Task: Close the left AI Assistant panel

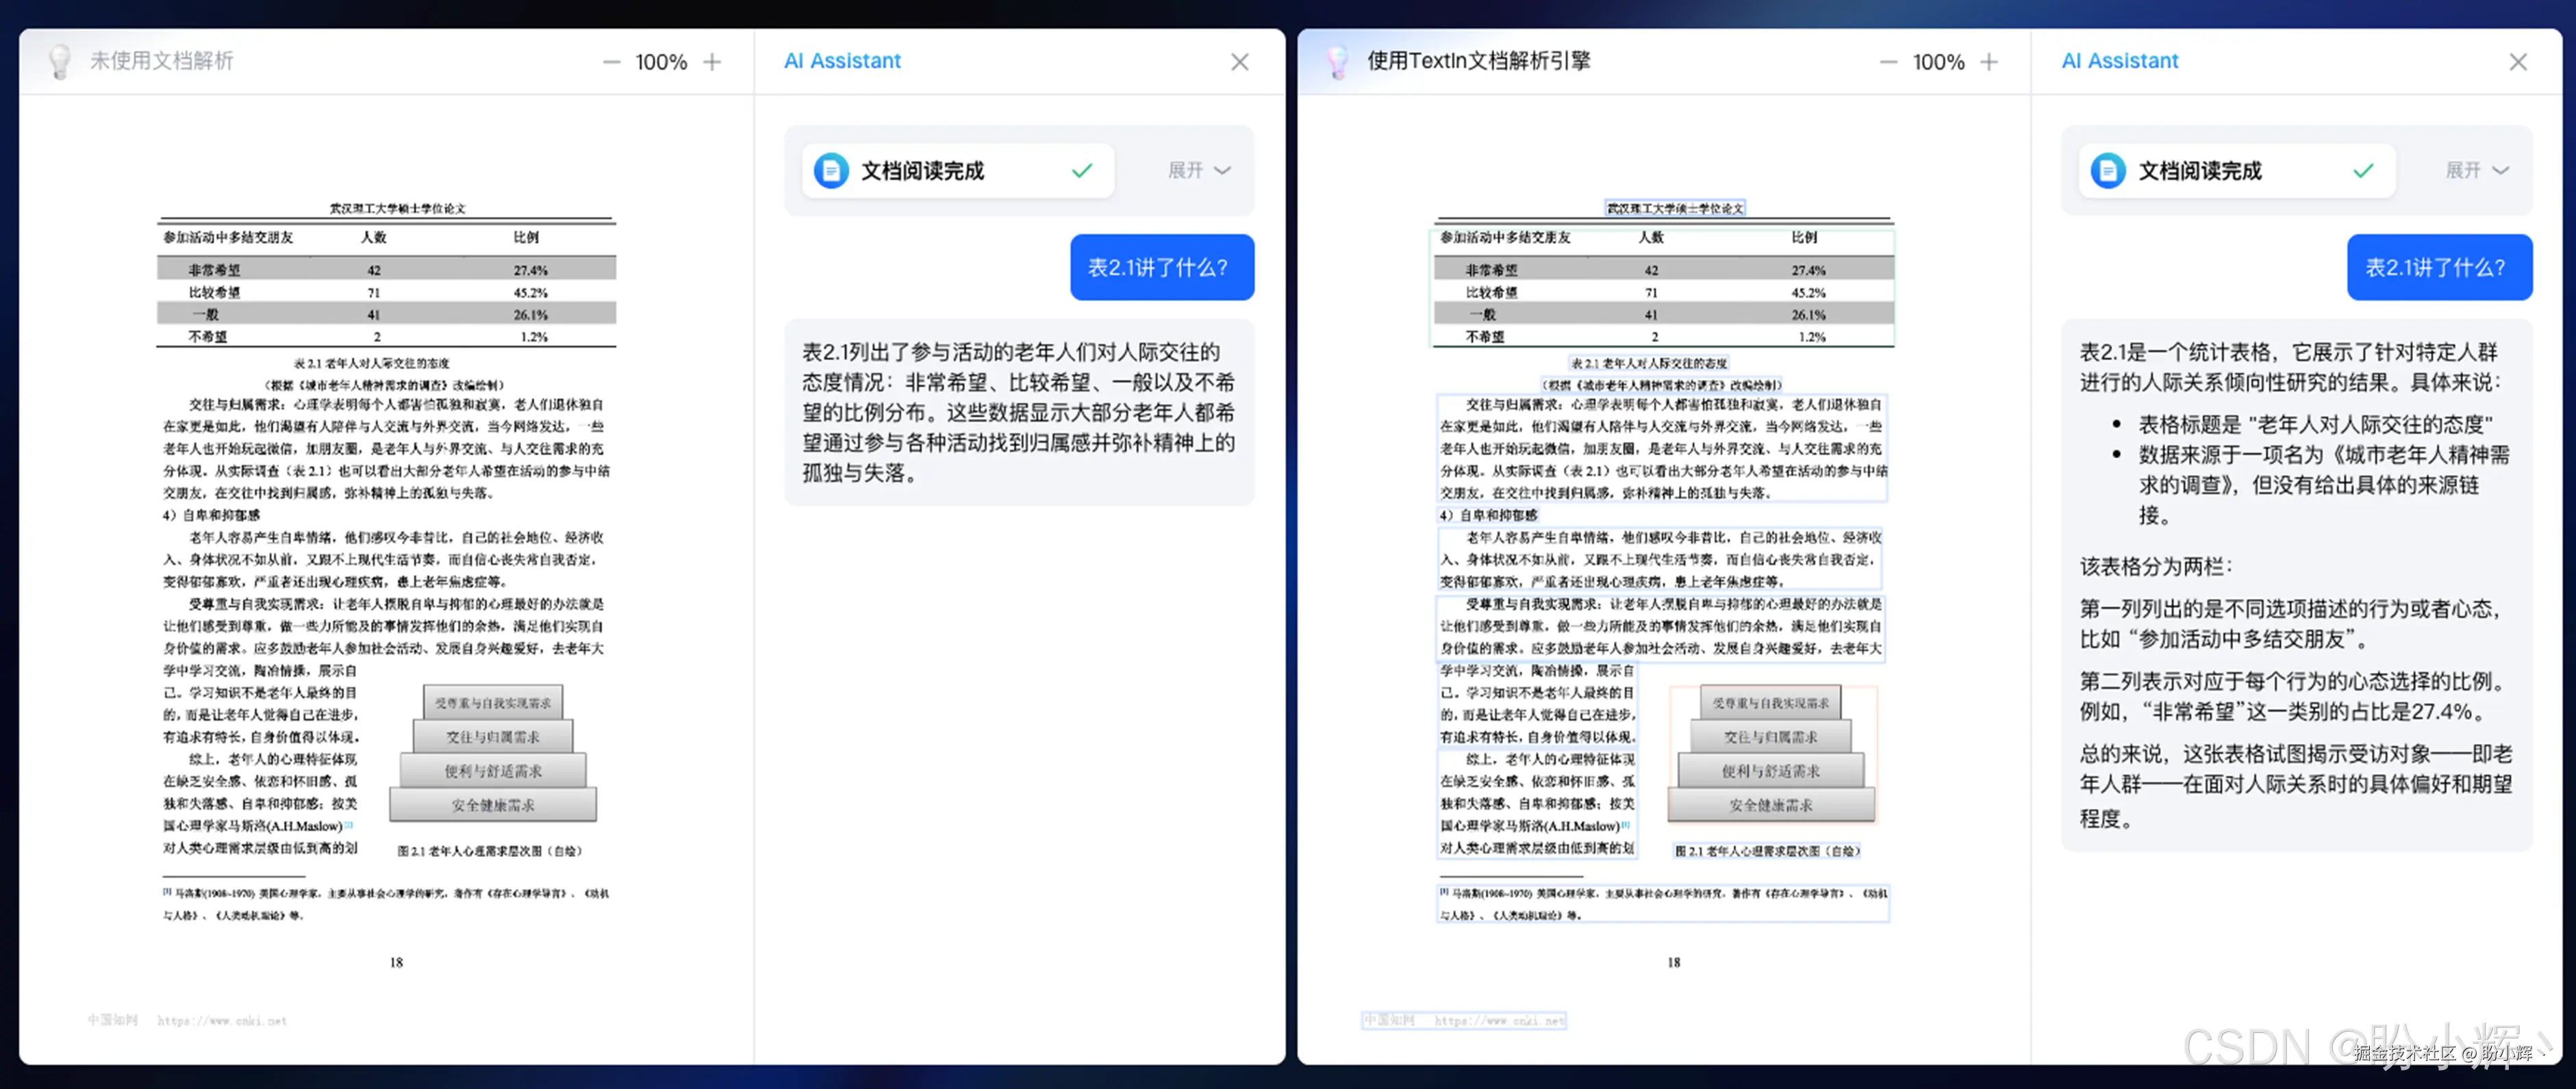Action: pos(1239,62)
